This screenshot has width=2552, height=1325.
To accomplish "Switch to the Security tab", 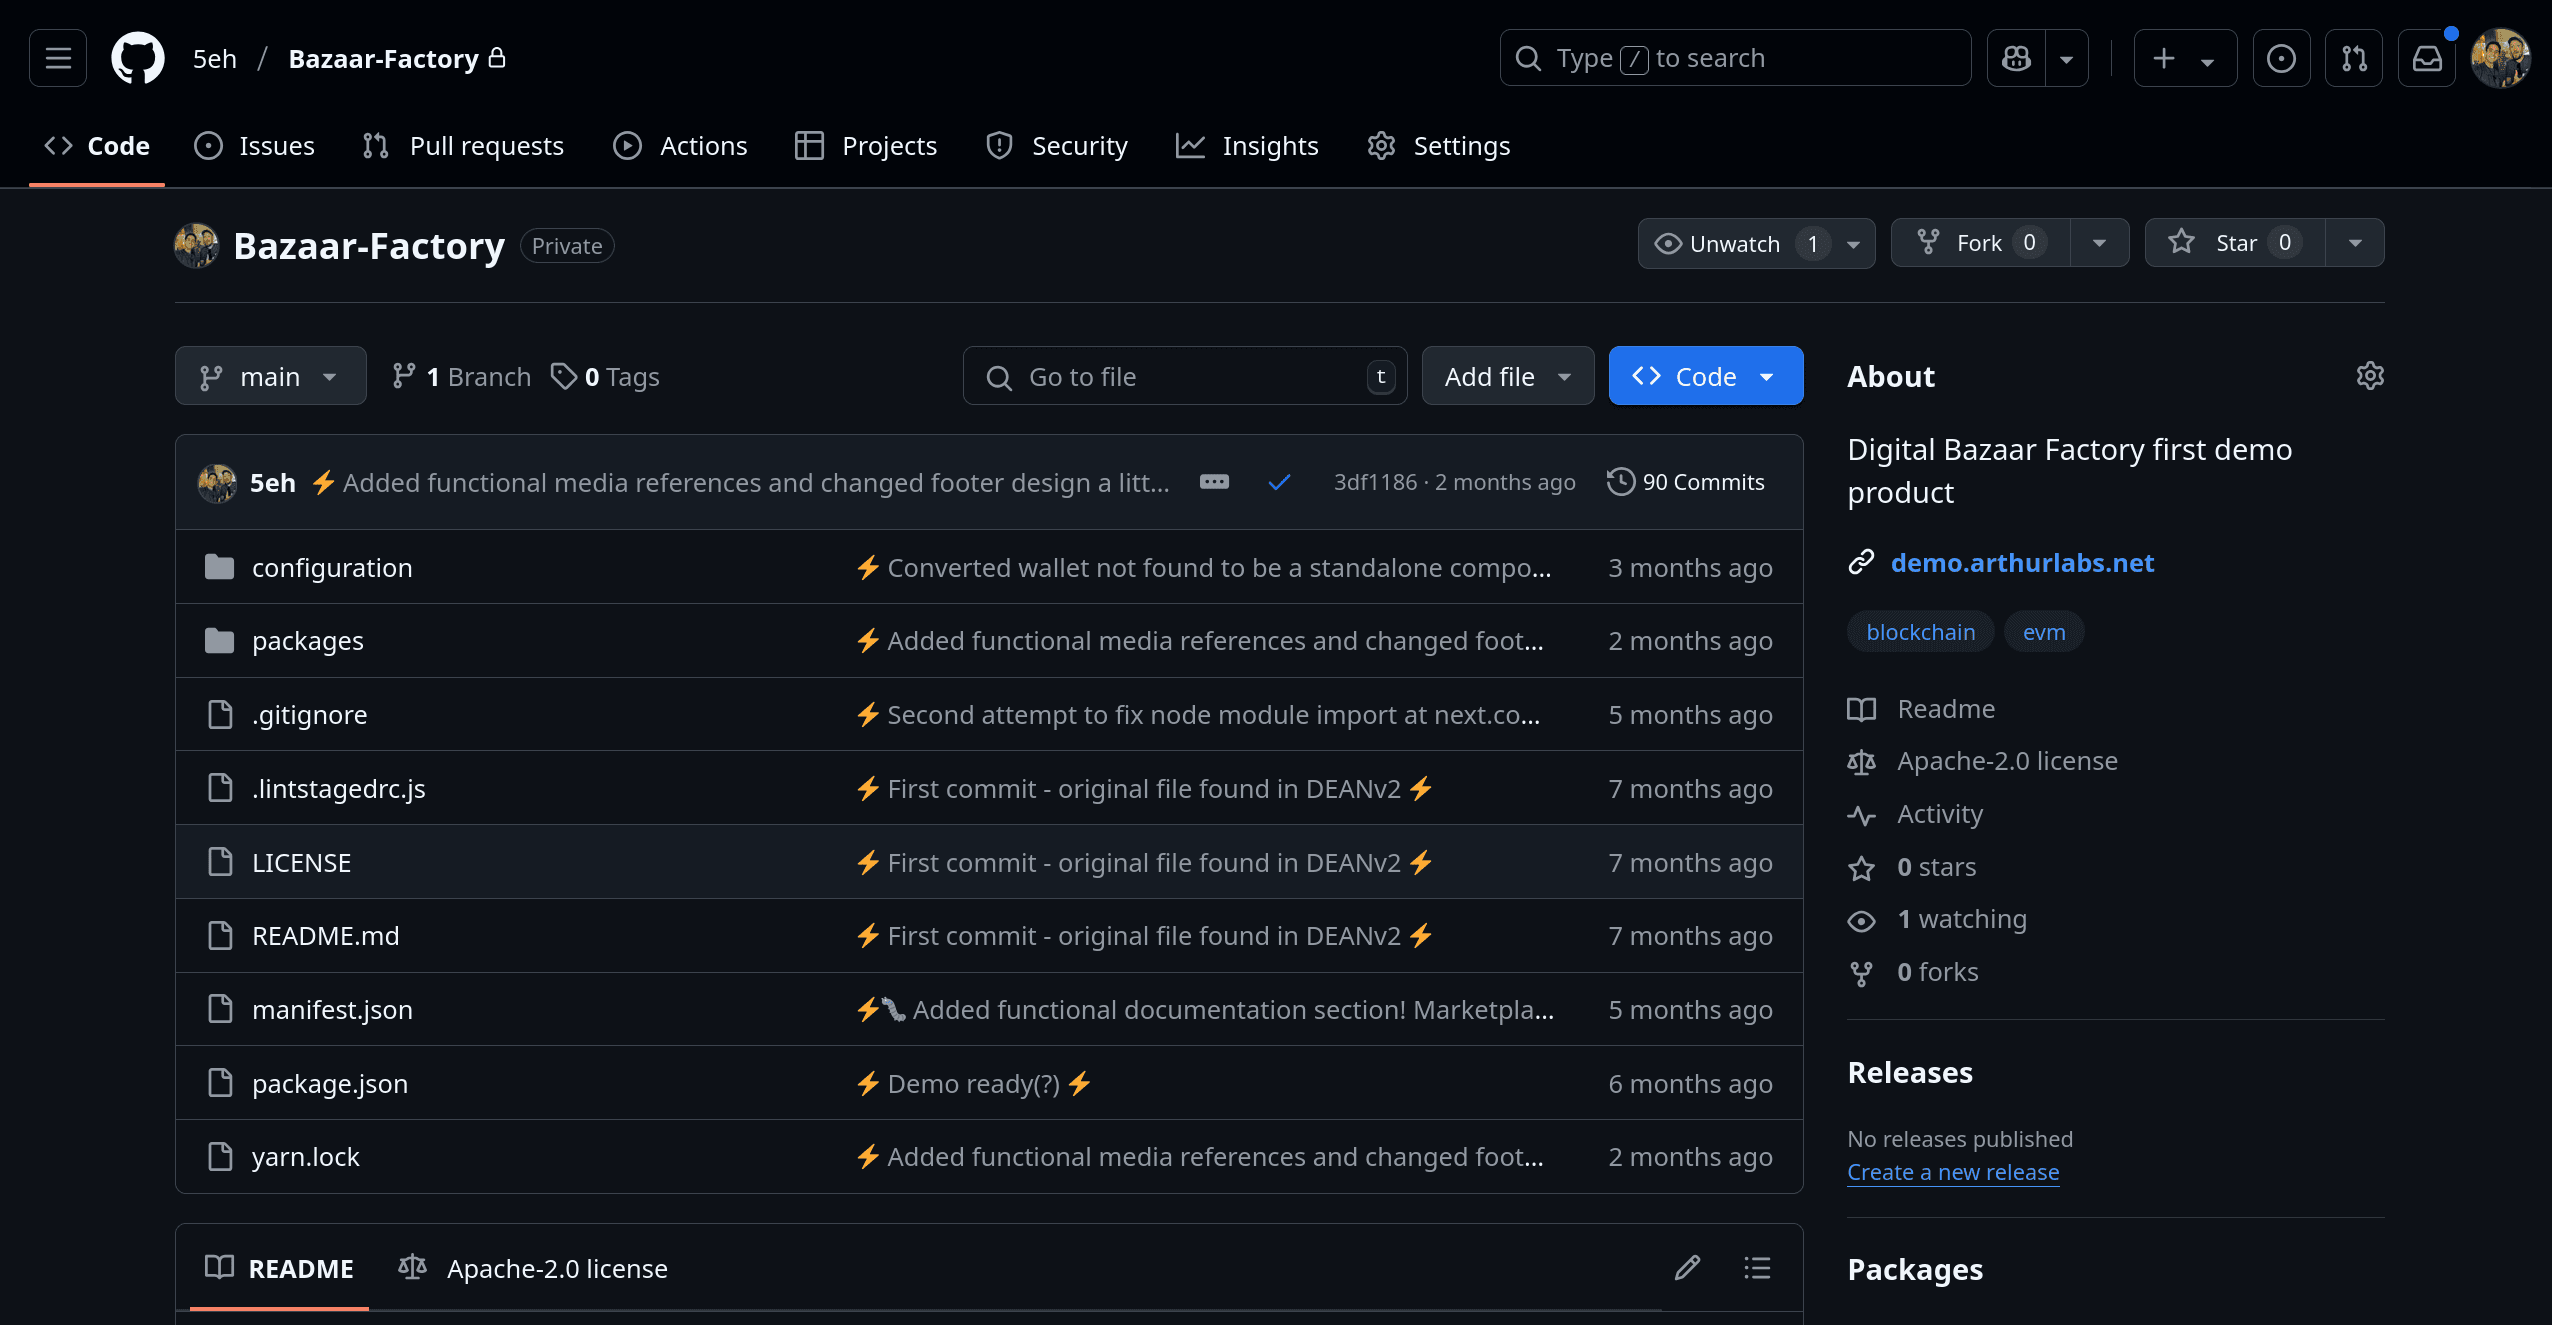I will click(1057, 146).
